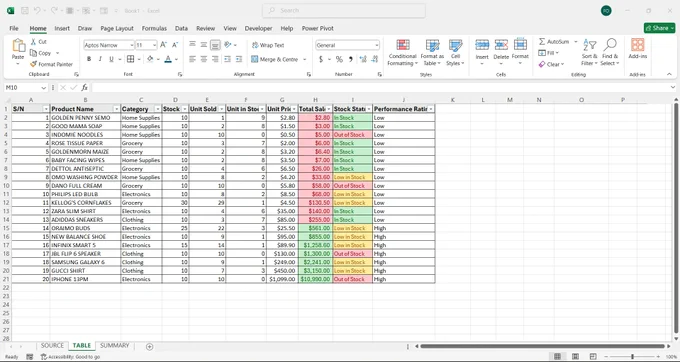Open the Fill dropdown
This screenshot has width=680, height=362.
[549, 53]
